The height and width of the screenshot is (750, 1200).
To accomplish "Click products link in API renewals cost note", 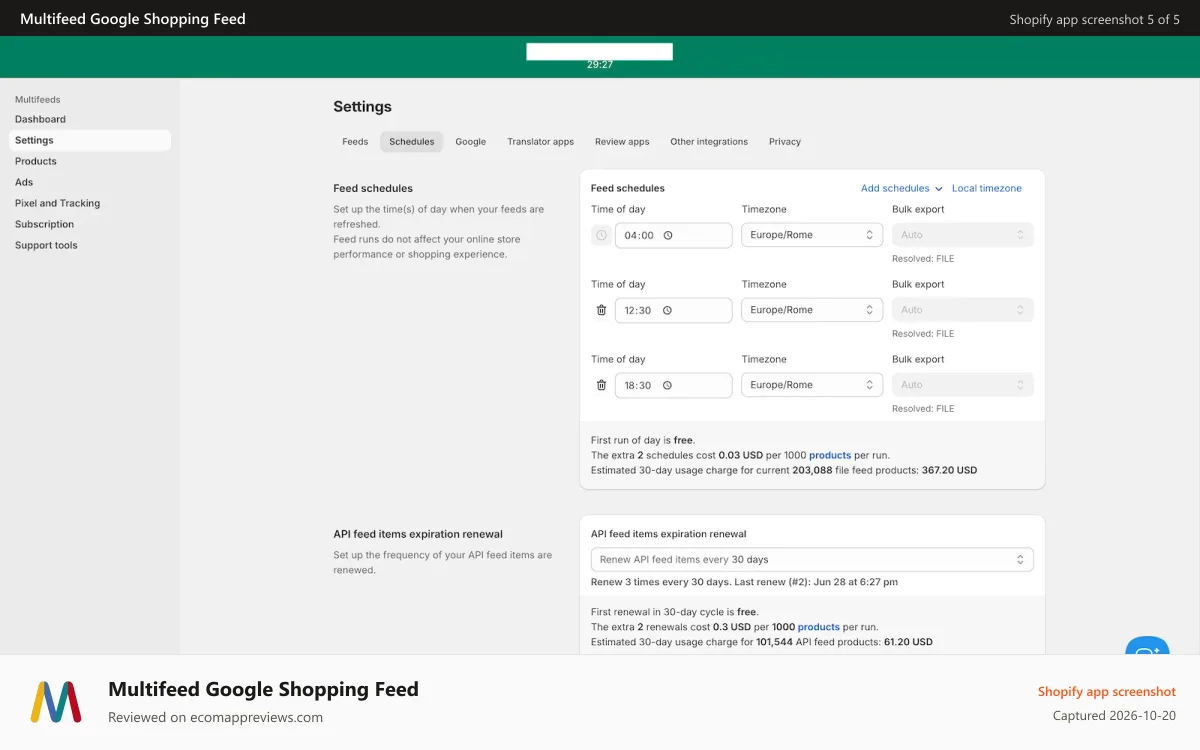I will [819, 627].
